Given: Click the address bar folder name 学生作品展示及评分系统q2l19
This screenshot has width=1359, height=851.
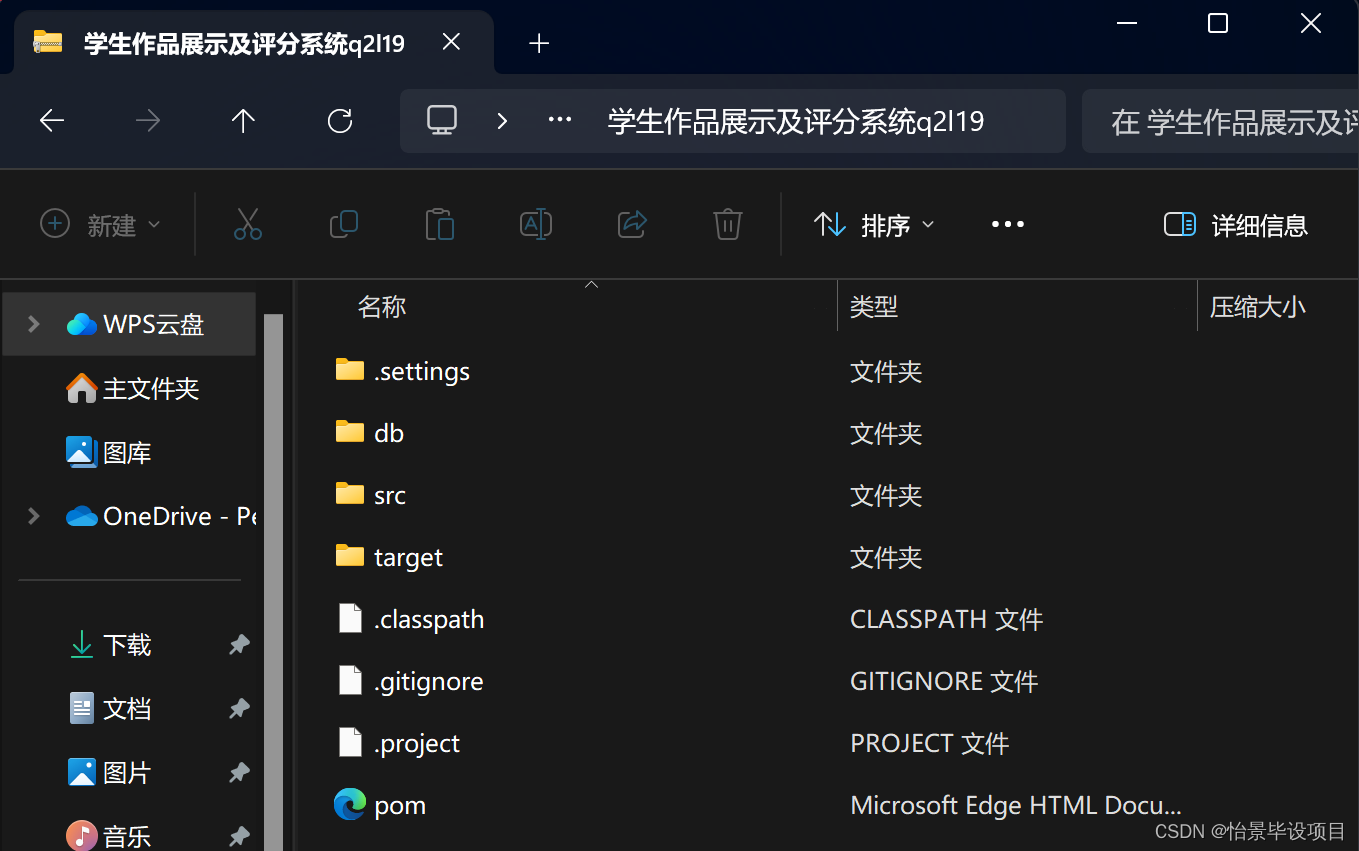Looking at the screenshot, I should (x=796, y=121).
